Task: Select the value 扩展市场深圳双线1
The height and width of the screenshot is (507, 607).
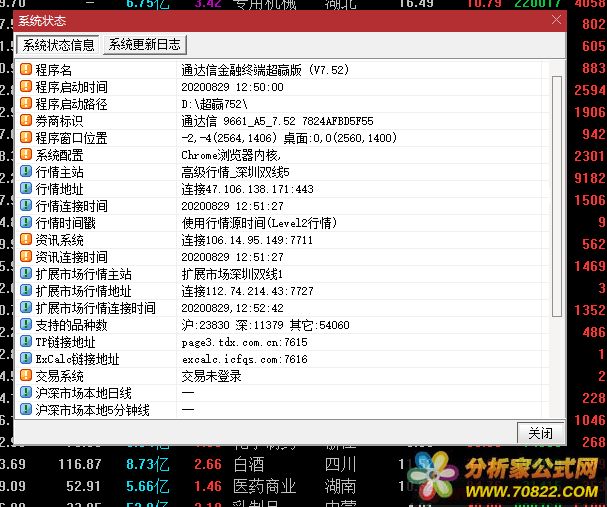Action: coord(232,274)
